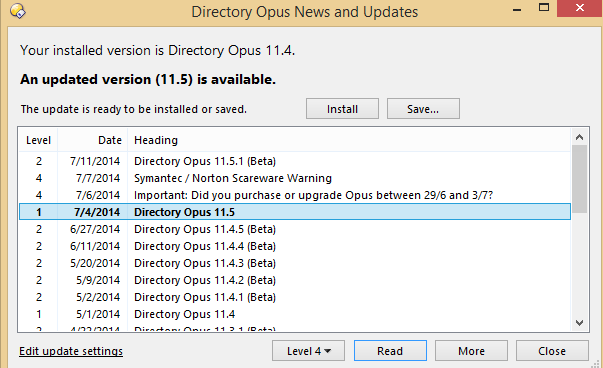Click the Directory Opus title bar icon

point(18,11)
